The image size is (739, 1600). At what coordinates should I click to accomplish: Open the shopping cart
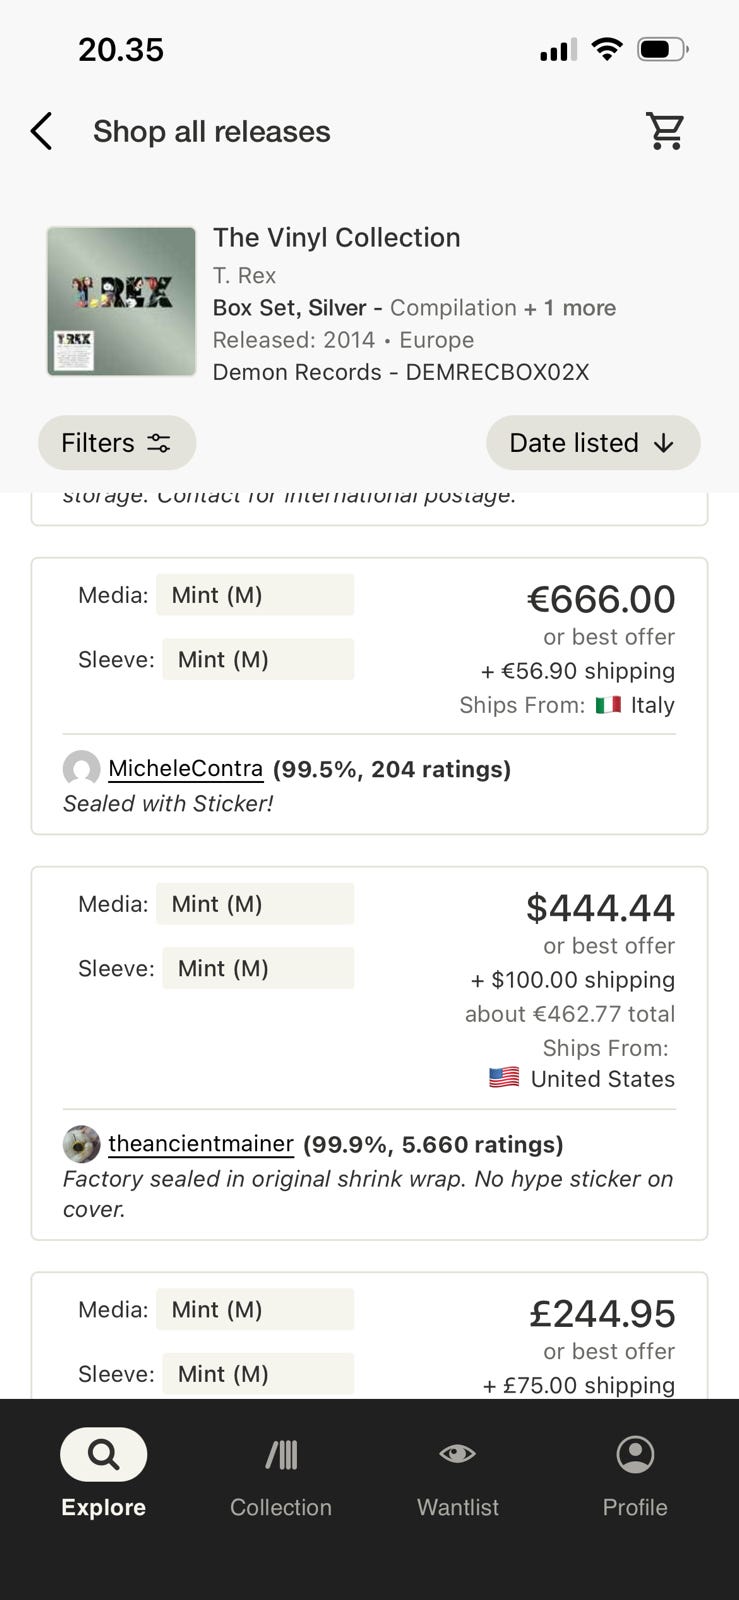665,131
